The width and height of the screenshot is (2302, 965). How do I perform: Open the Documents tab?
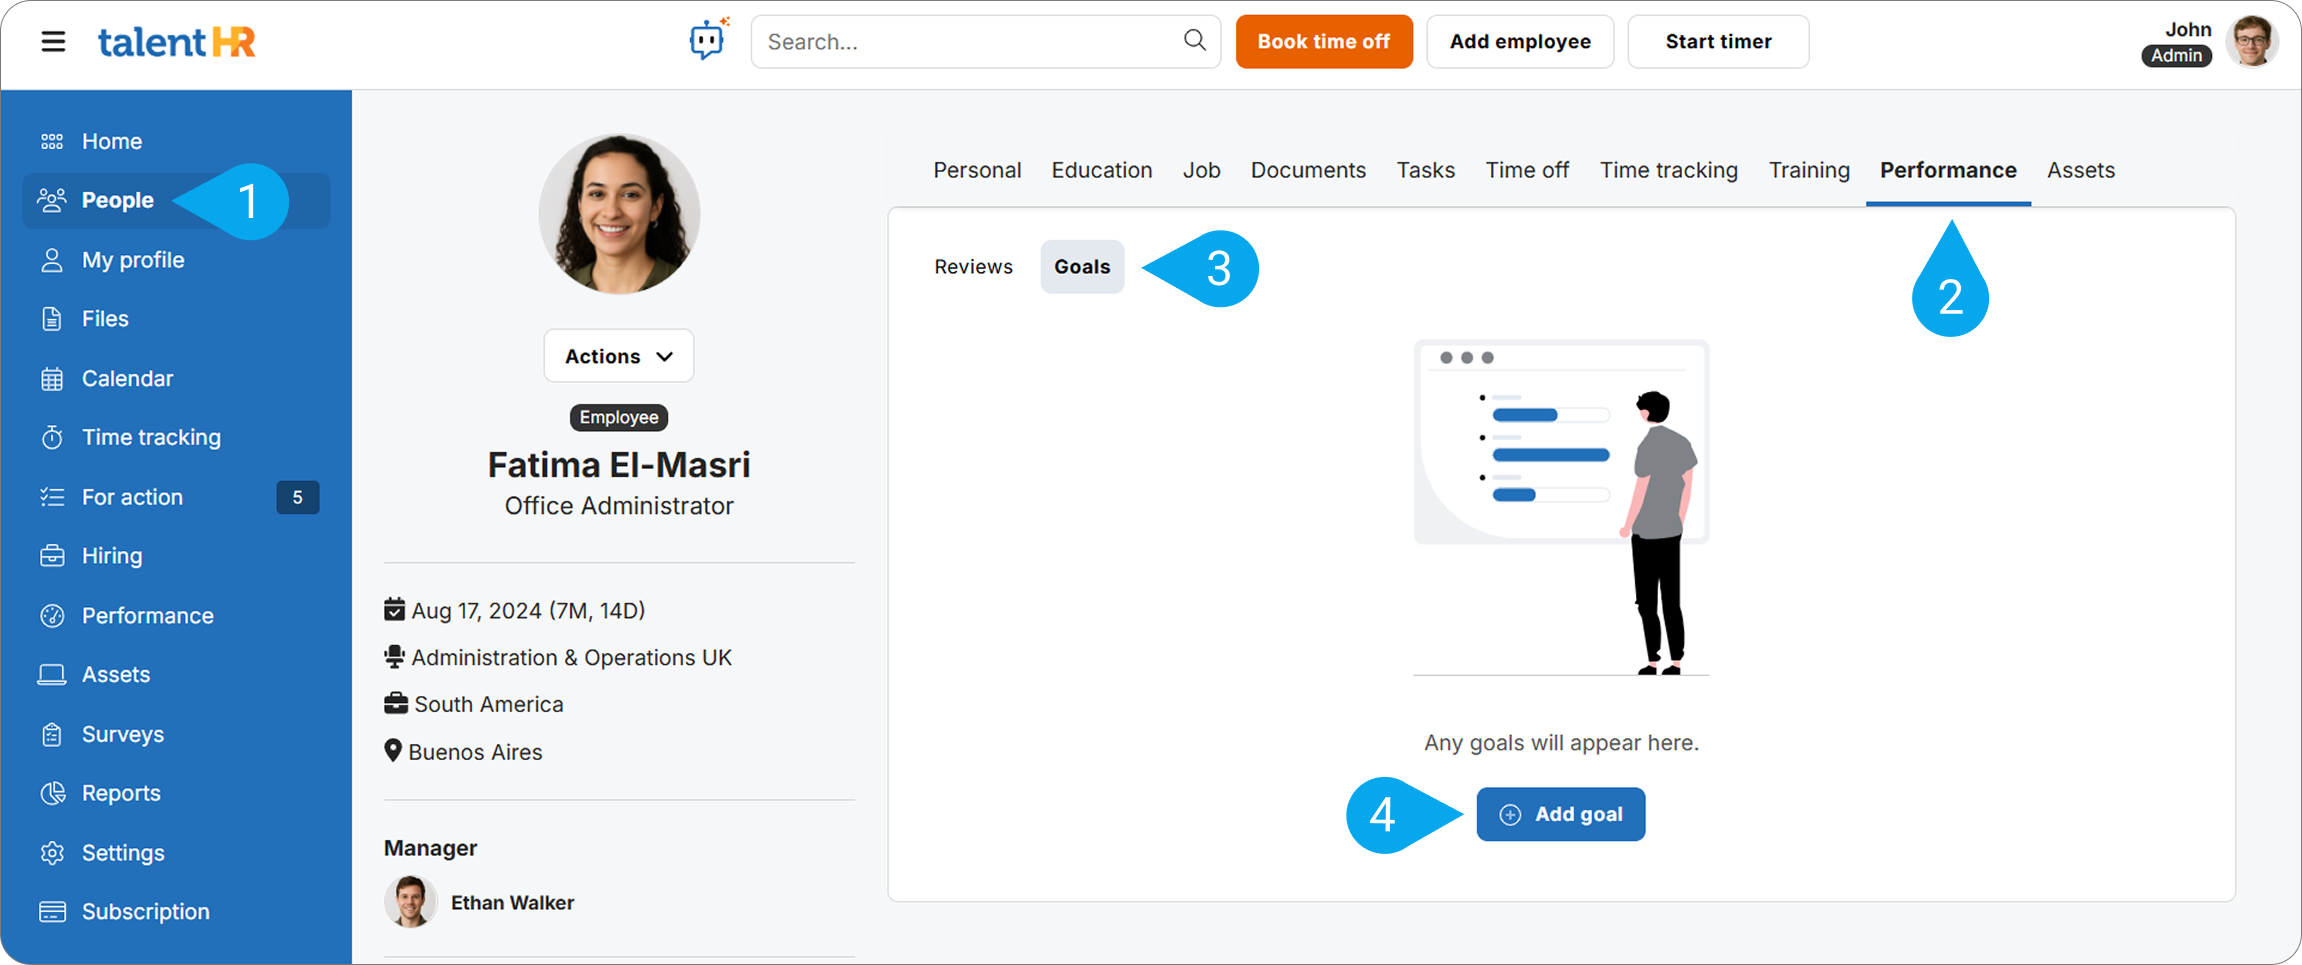(1307, 171)
